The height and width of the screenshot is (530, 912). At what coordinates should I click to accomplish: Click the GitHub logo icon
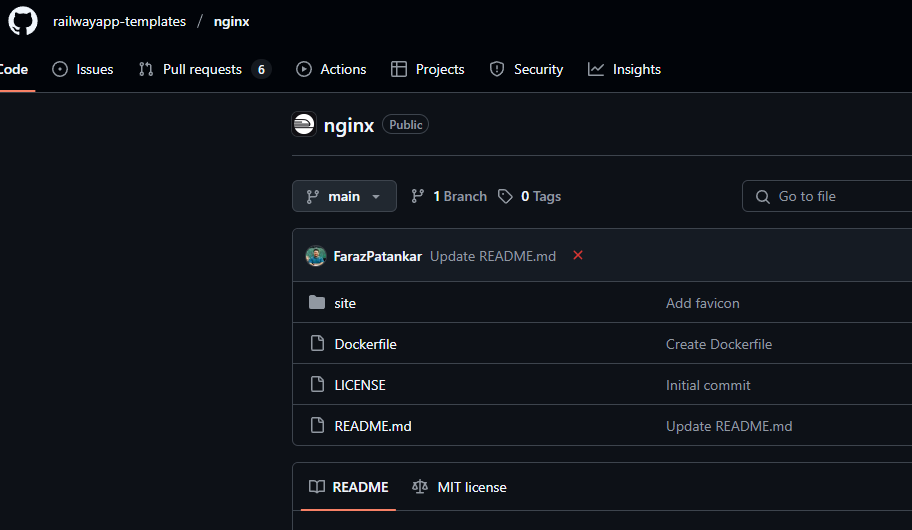point(23,21)
